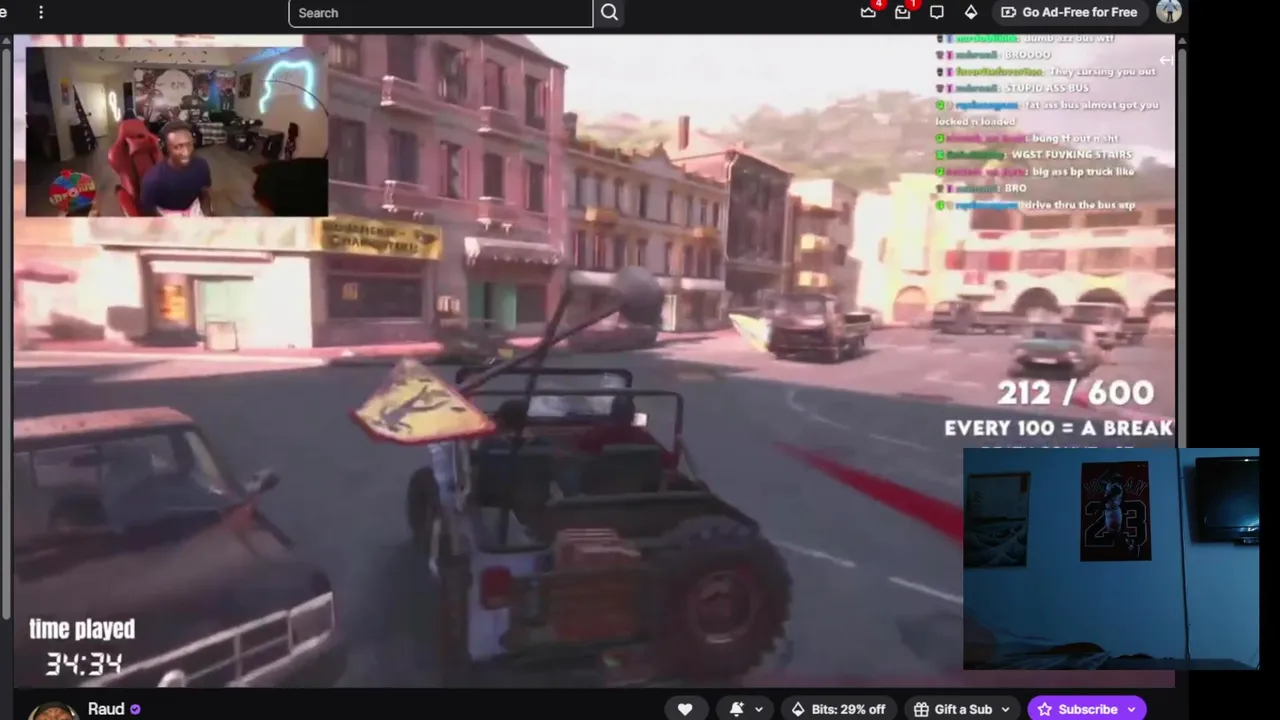Click Go Ad-Free for Free button

tap(1069, 12)
